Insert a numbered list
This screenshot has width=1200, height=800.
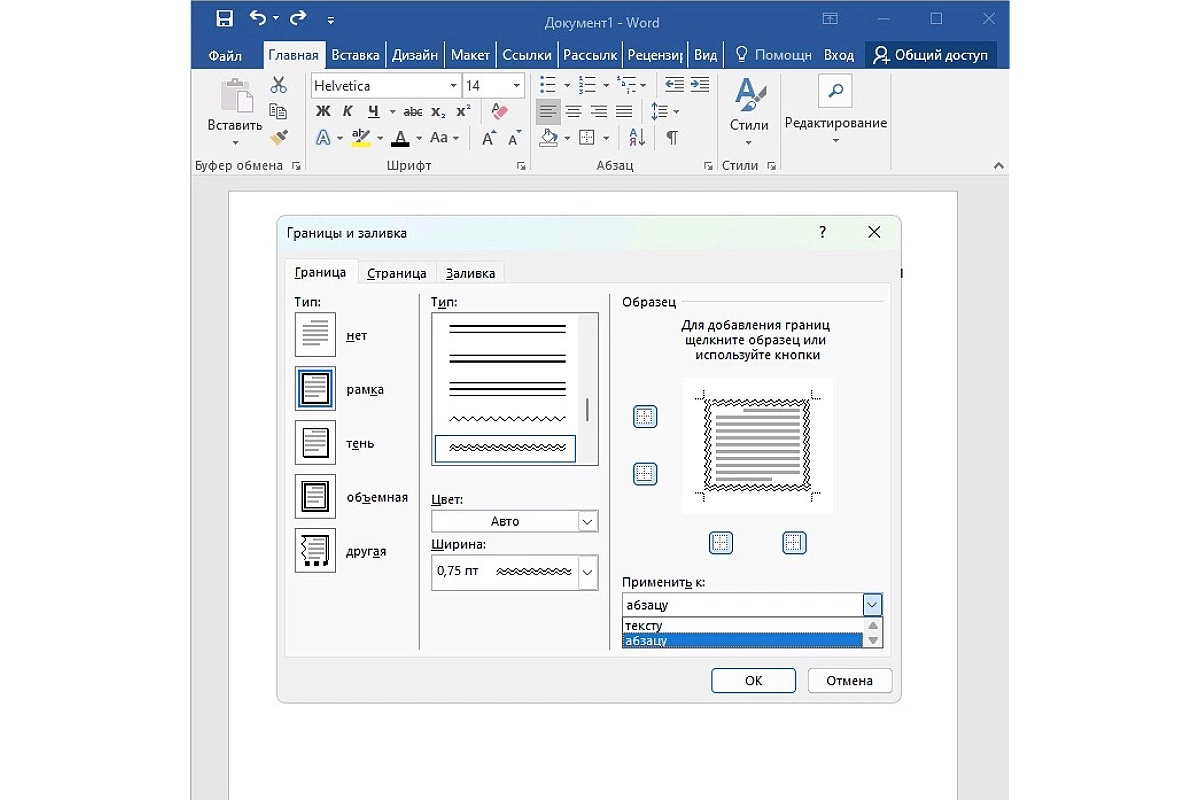point(587,85)
